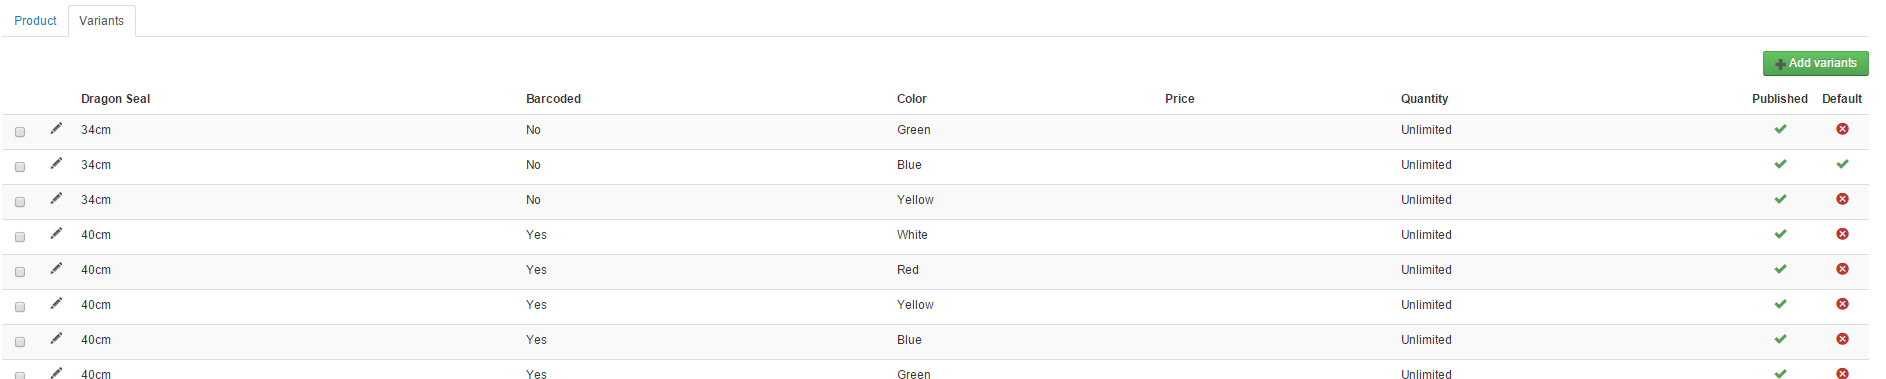Toggle published status for 40cm Yellow
The height and width of the screenshot is (379, 1886).
(x=1780, y=304)
